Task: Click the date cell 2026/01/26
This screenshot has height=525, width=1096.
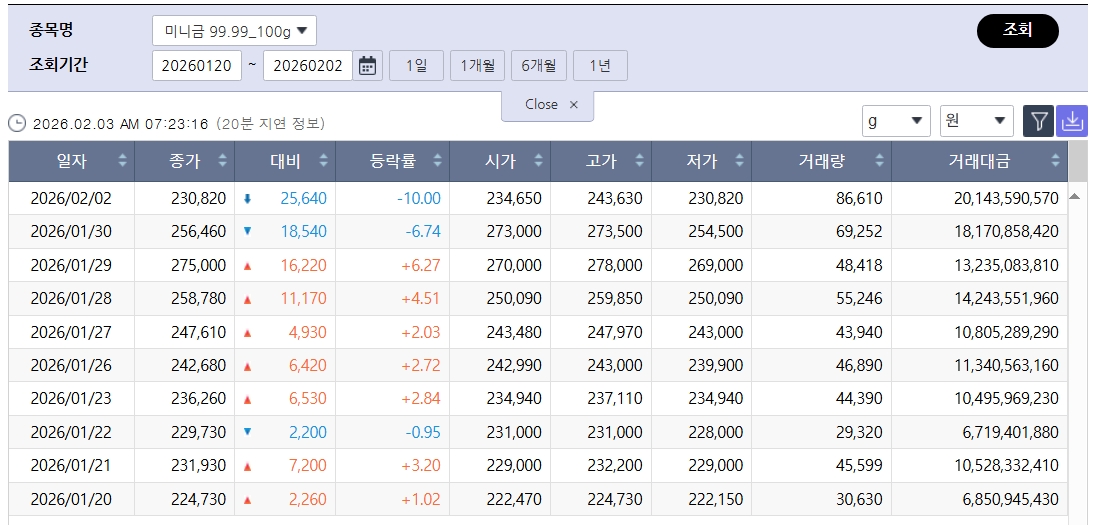Action: [x=71, y=365]
